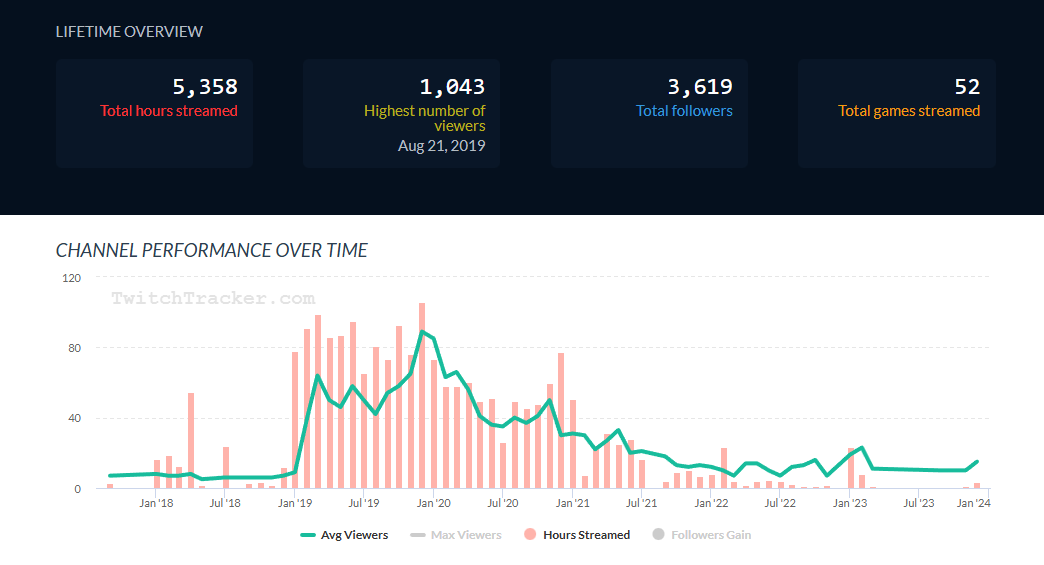The image size is (1044, 565).
Task: Toggle the Avg Viewers legend series
Action: [344, 535]
